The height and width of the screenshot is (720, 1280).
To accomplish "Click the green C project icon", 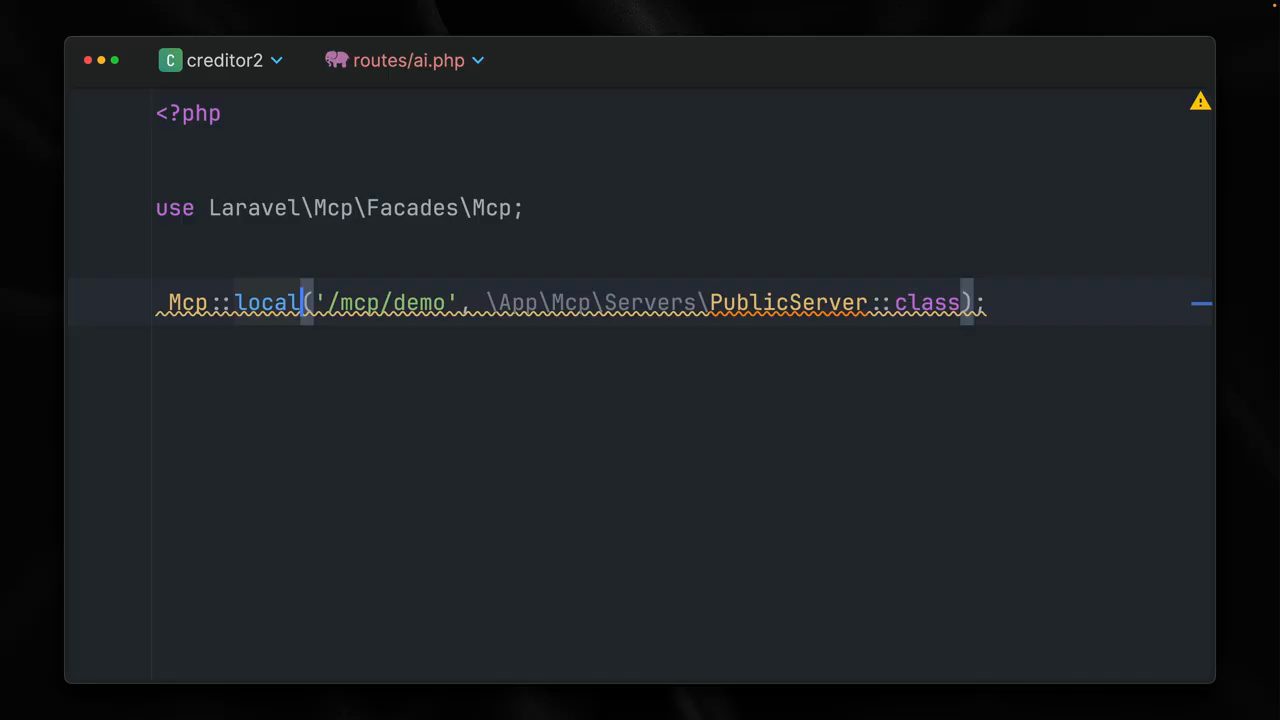I will [x=170, y=60].
